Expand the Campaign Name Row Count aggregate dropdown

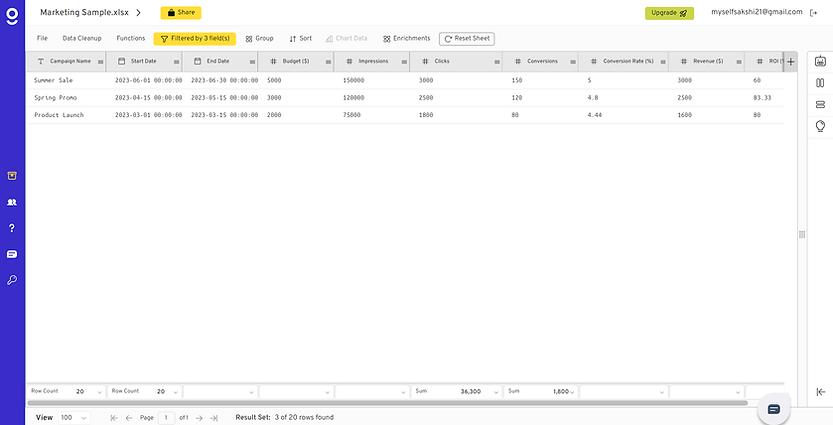[x=94, y=392]
